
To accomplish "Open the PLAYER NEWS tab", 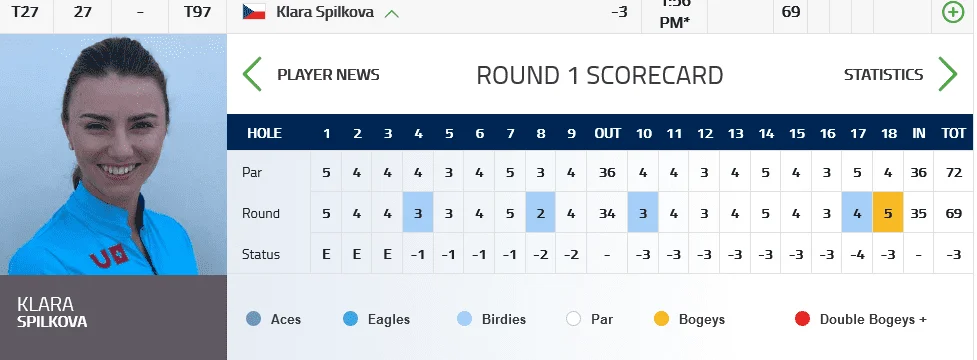I will pos(328,75).
